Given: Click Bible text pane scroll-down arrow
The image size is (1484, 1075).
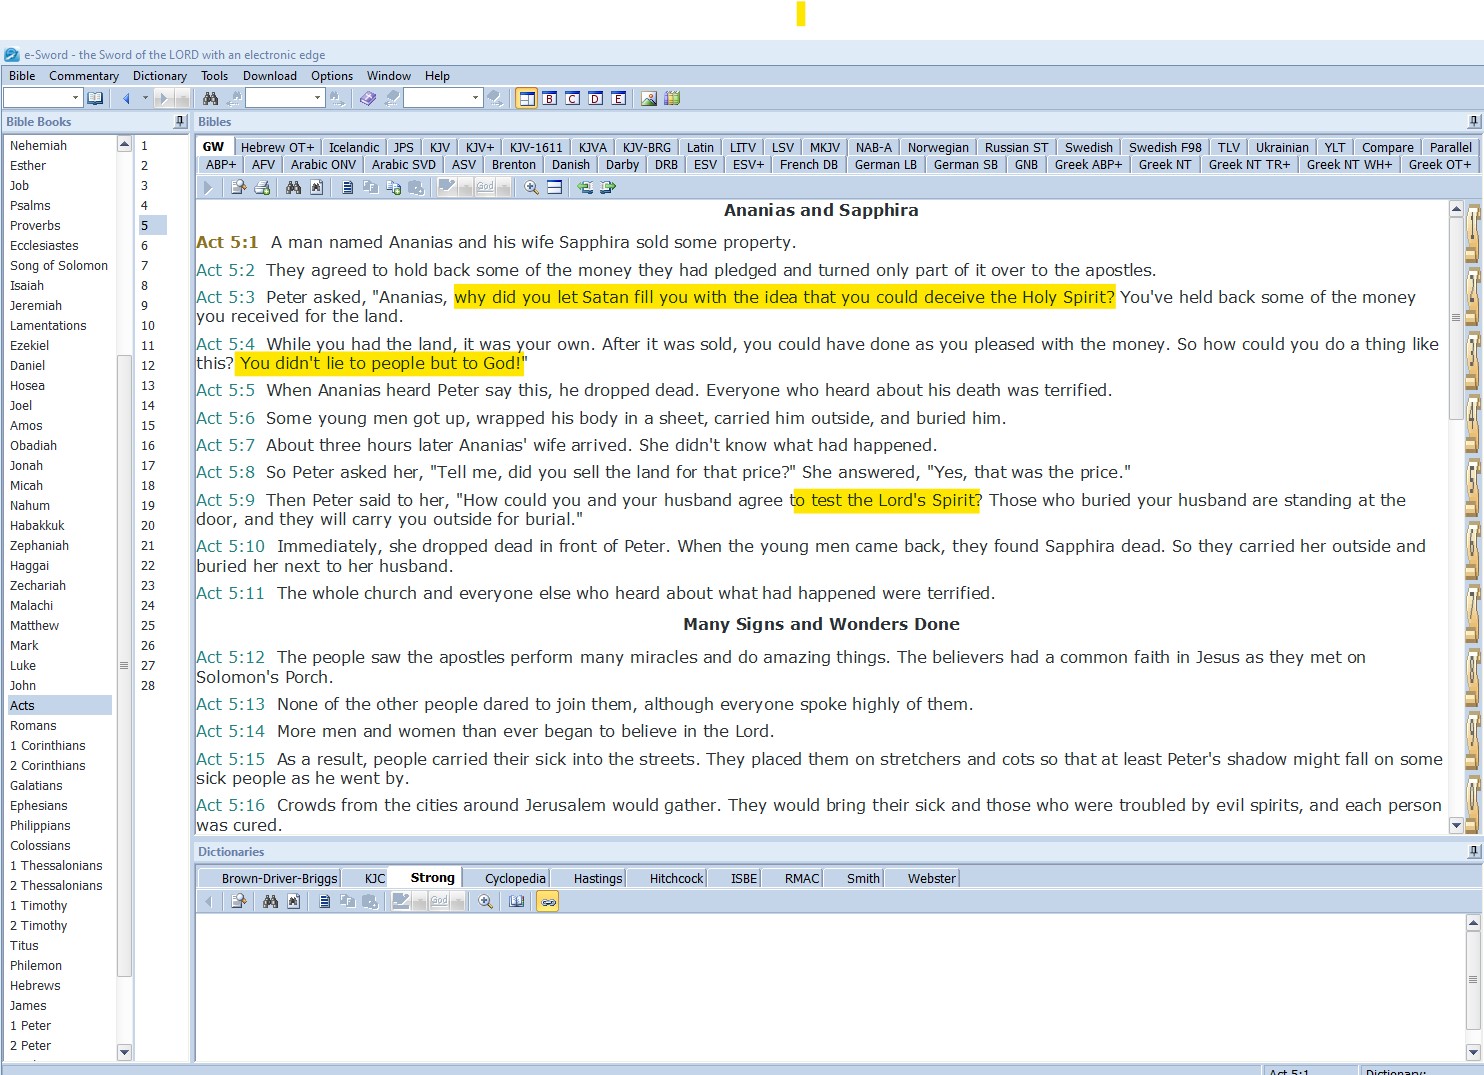Looking at the screenshot, I should click(x=1456, y=826).
